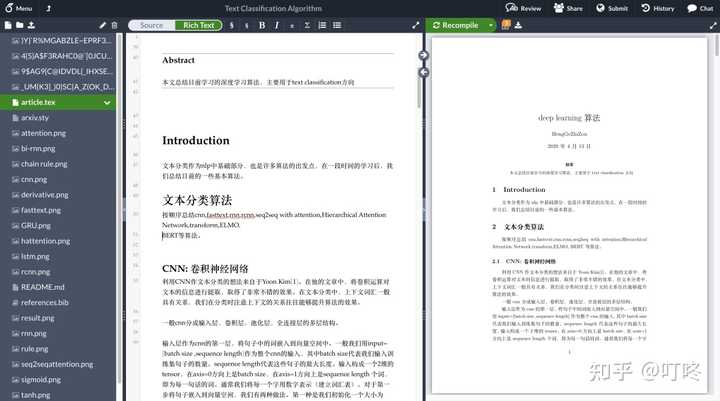Open the Overleaf Menu

(18, 8)
